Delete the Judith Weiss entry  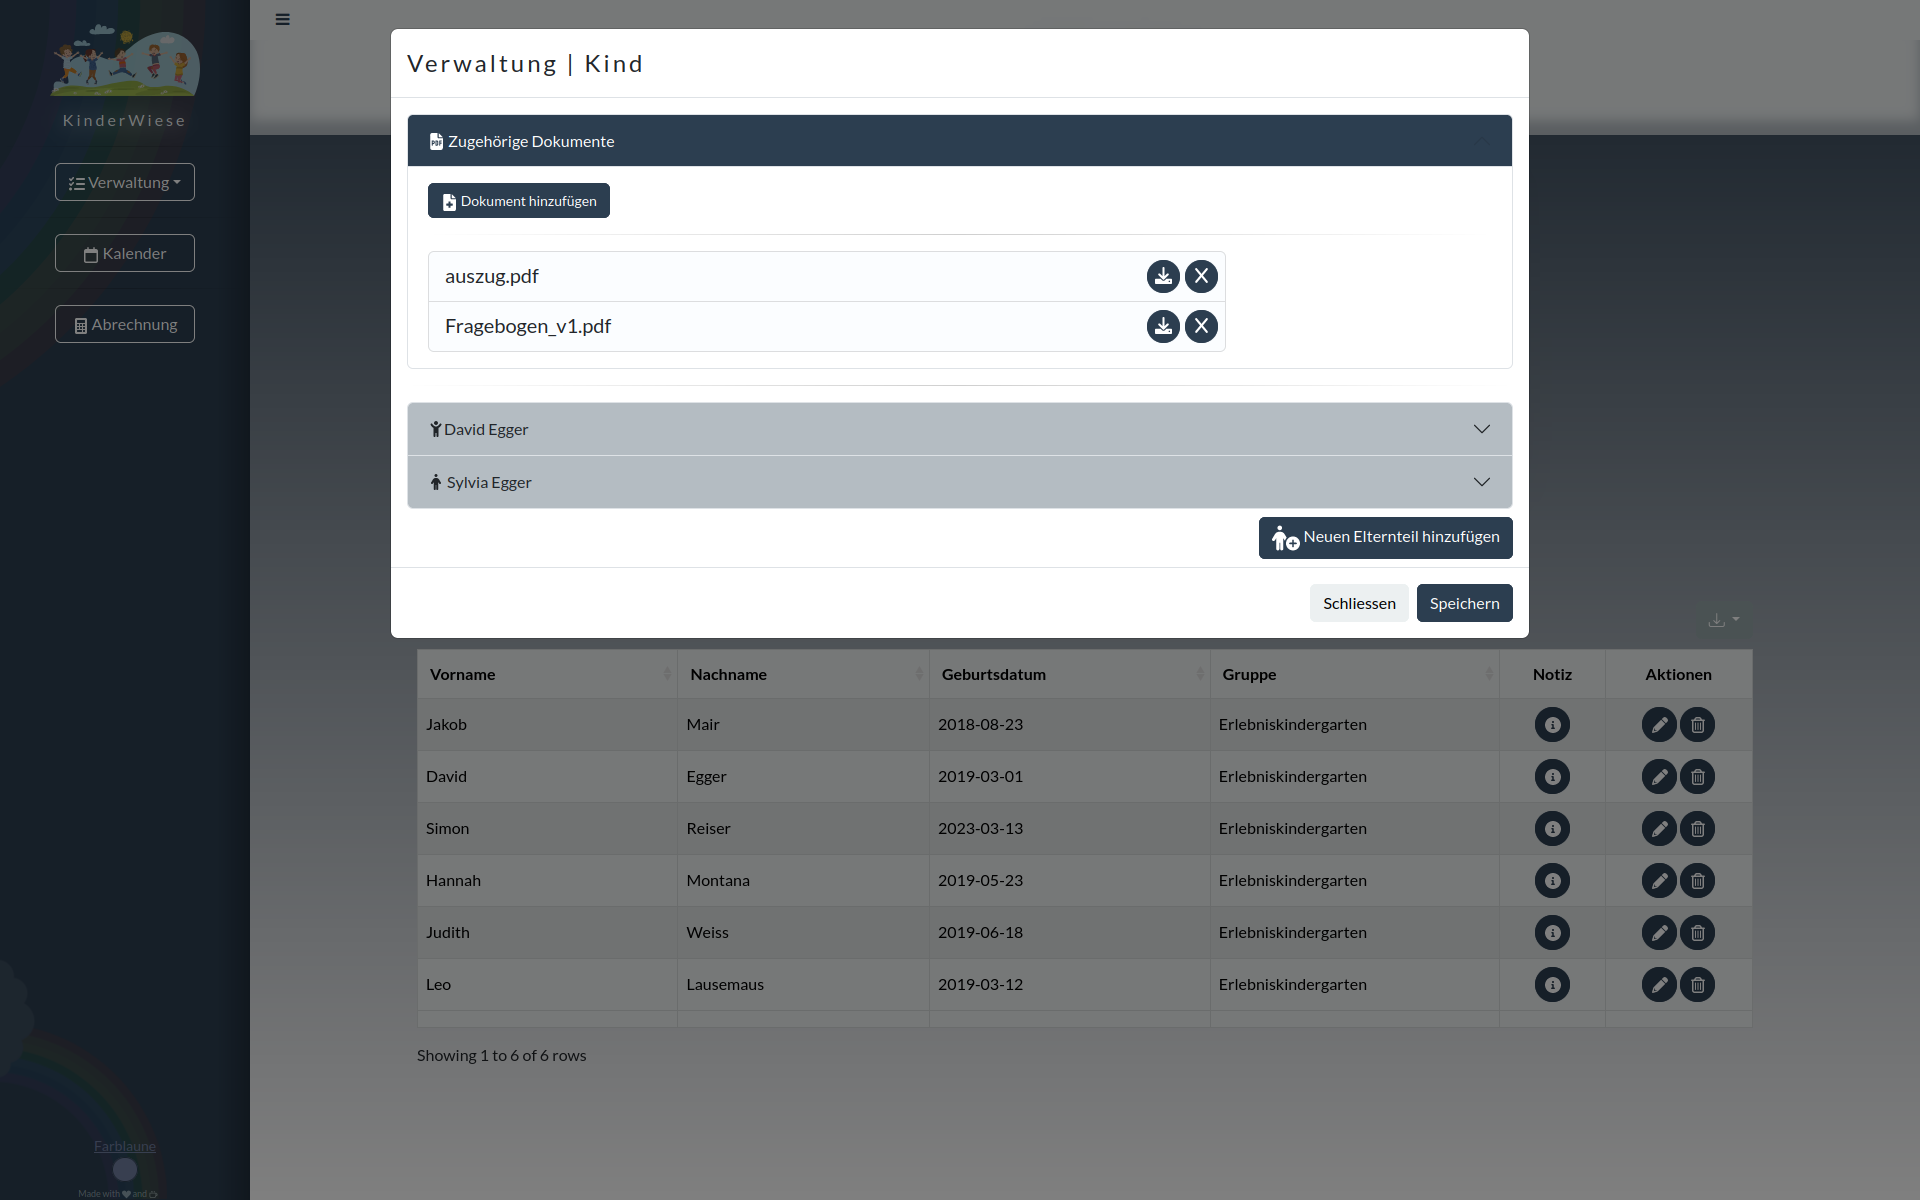[x=1697, y=932]
